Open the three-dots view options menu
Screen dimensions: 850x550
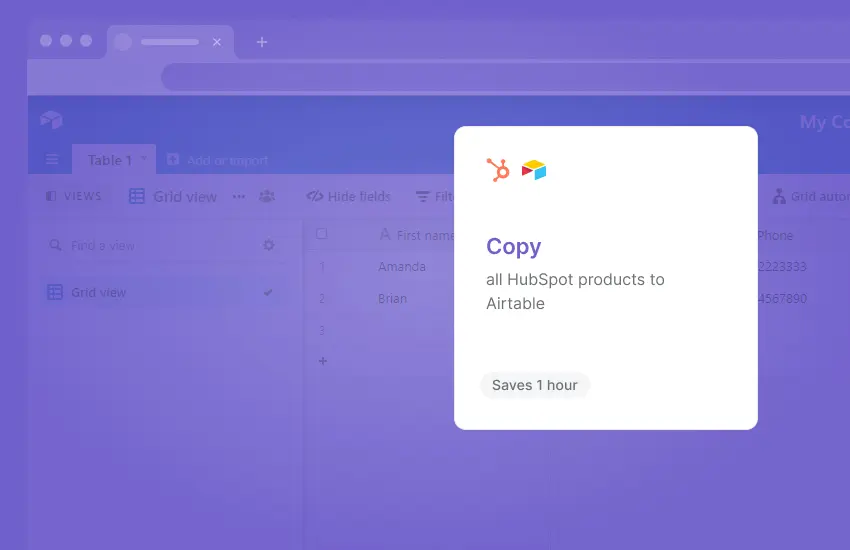[239, 196]
